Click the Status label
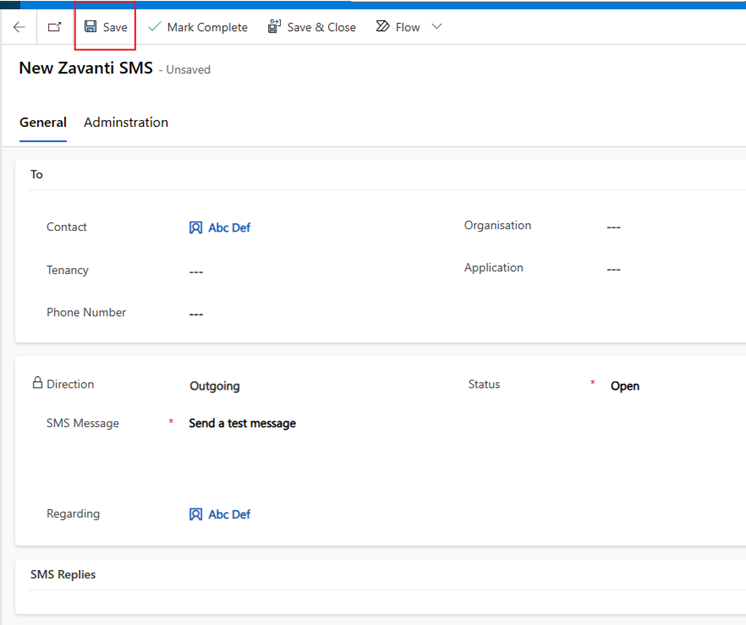This screenshot has width=746, height=625. click(484, 384)
